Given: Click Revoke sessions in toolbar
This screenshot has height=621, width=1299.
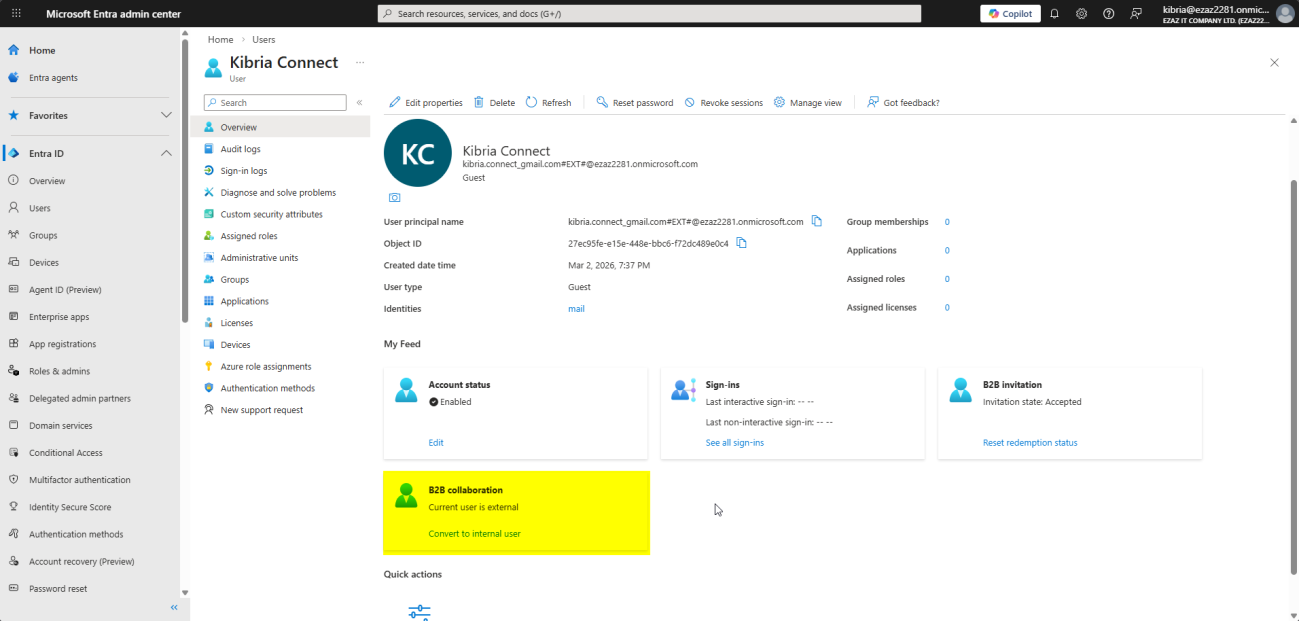Looking at the screenshot, I should [723, 103].
